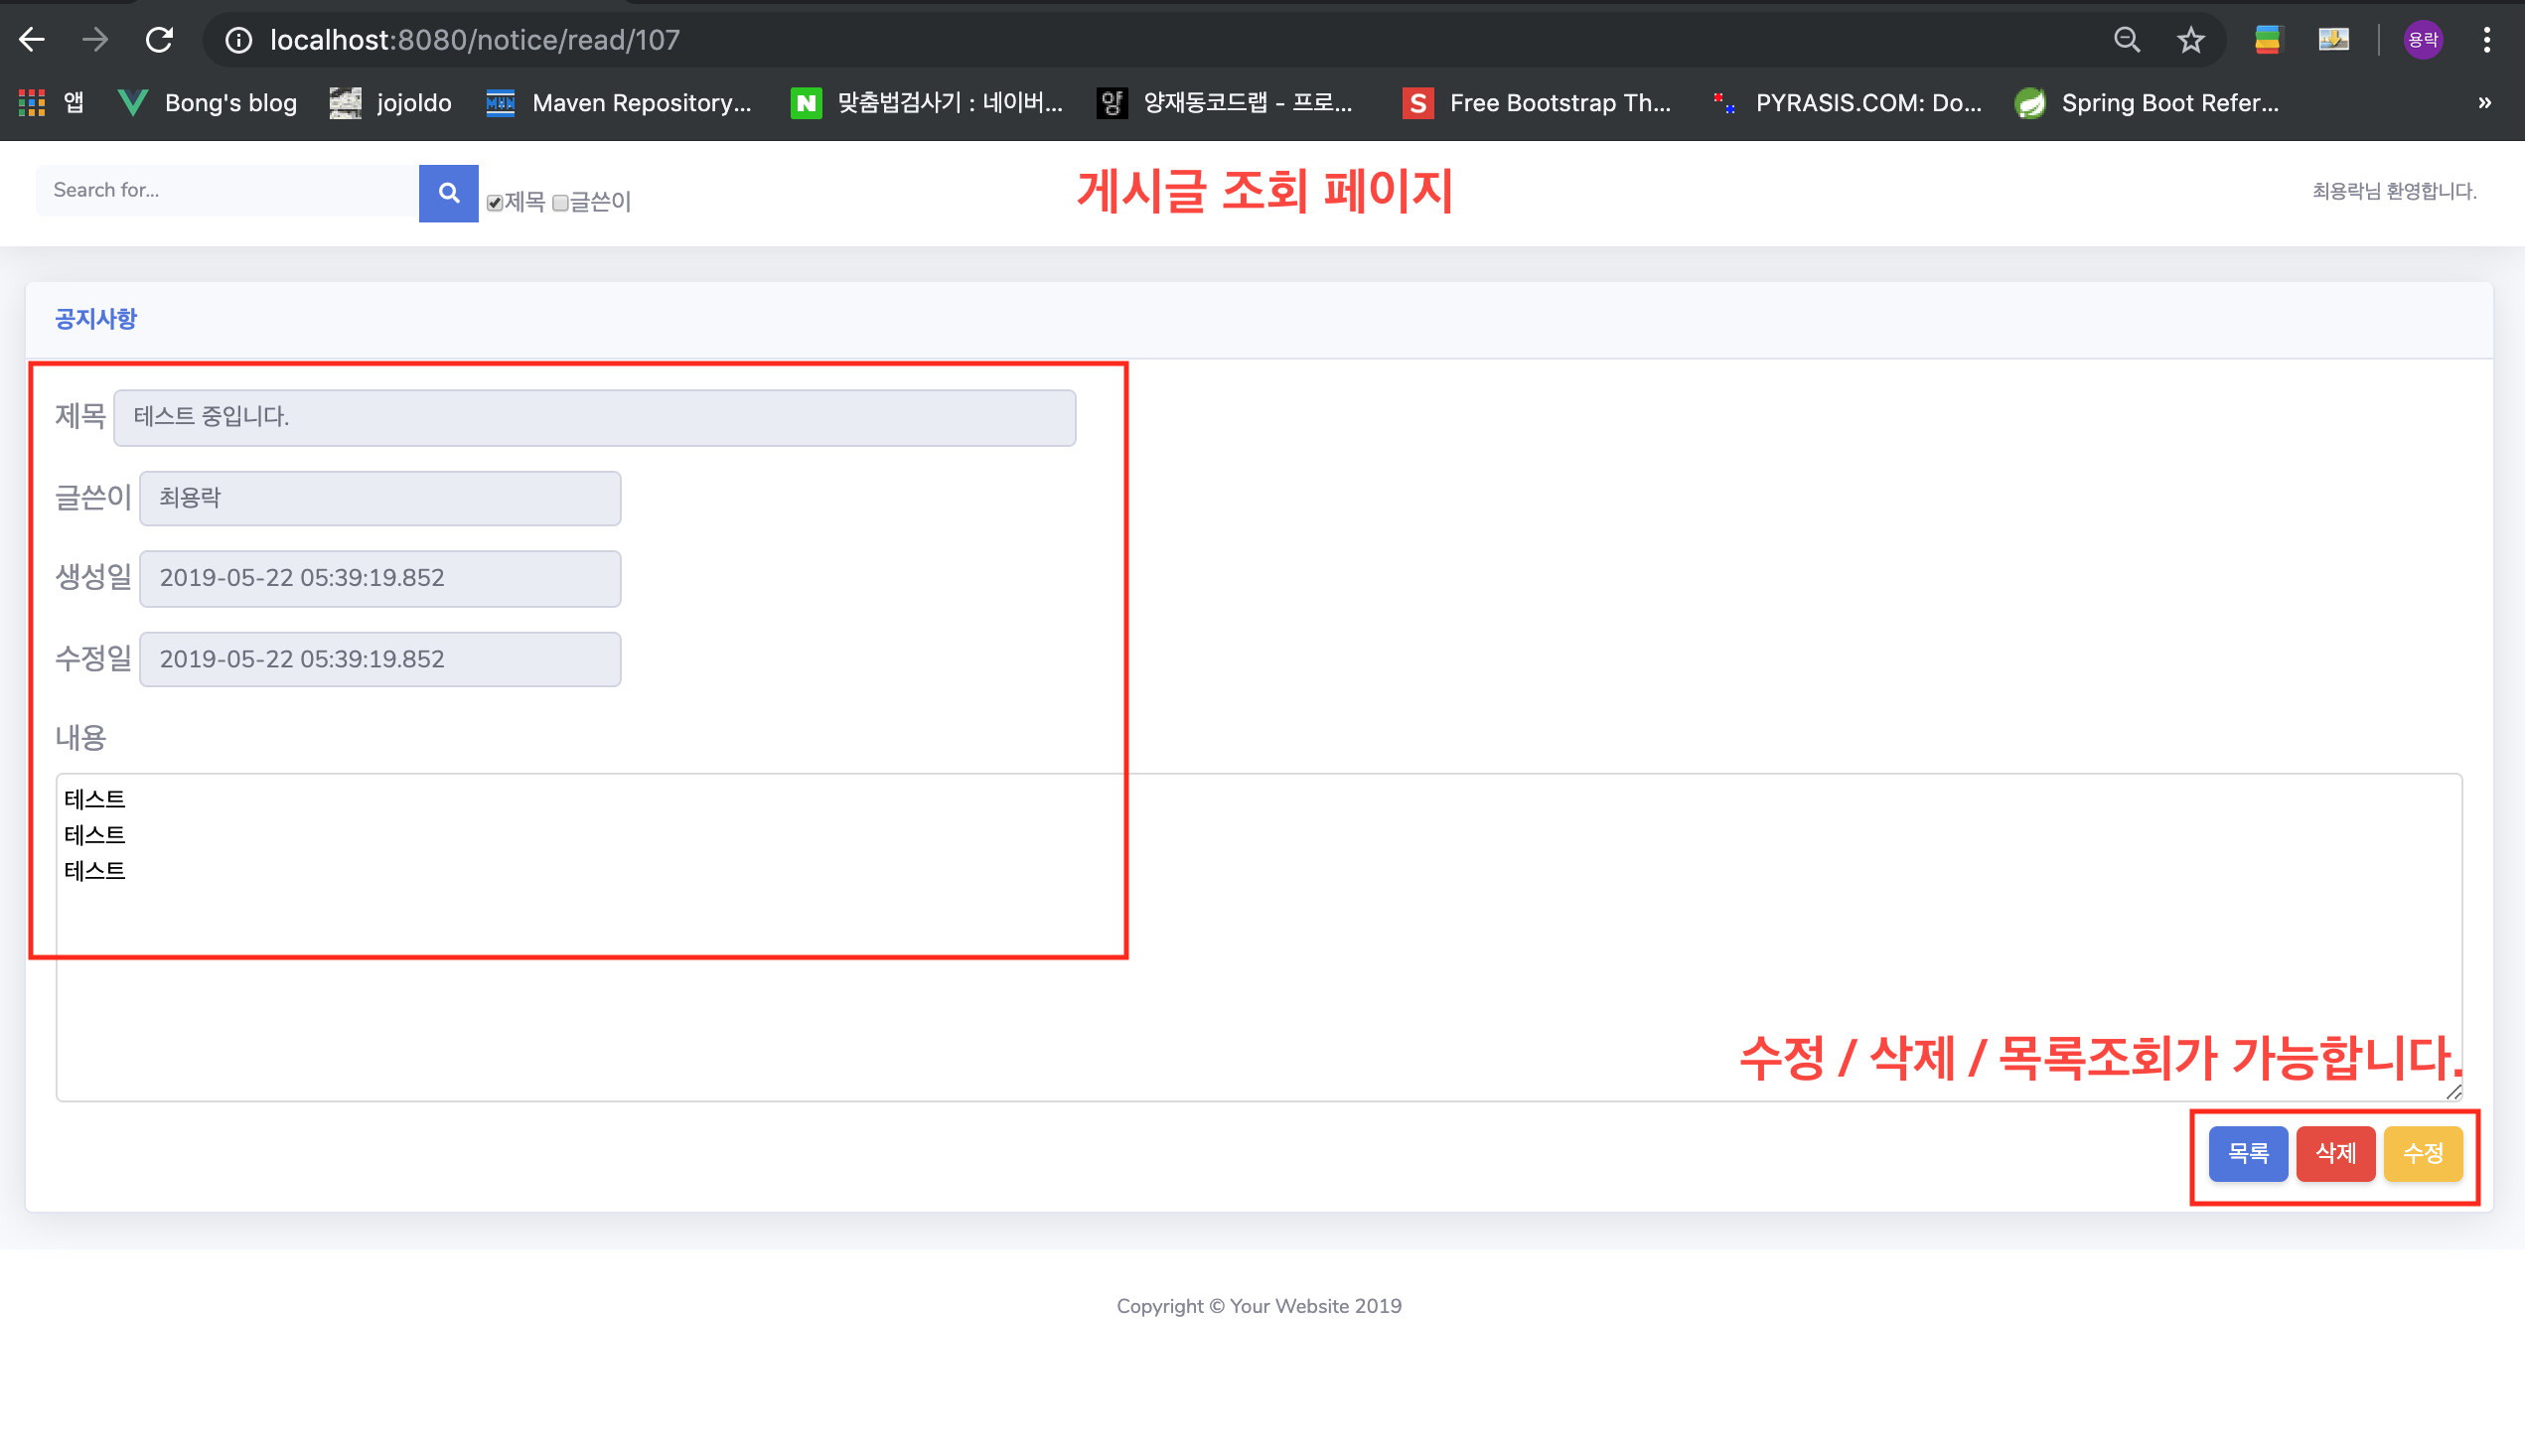Bookmark page with star icon
Viewport: 2525px width, 1456px height.
pos(2190,40)
